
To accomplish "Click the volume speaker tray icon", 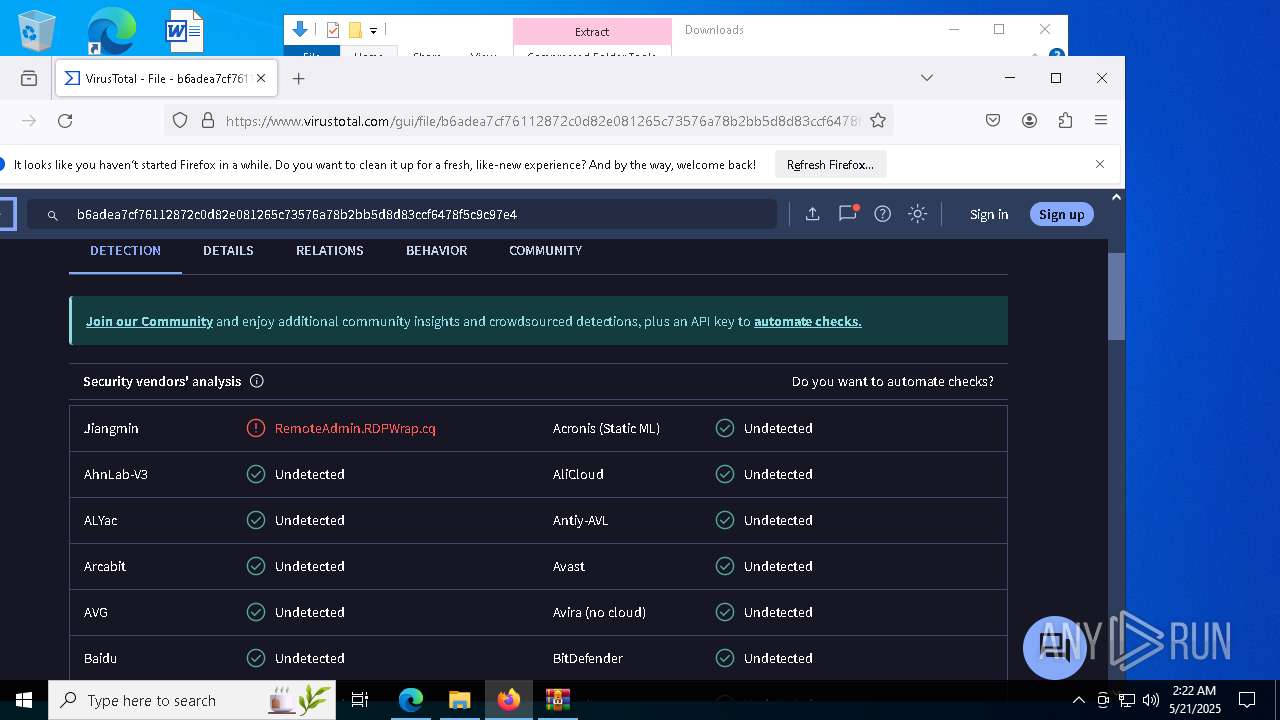I will (x=1151, y=700).
